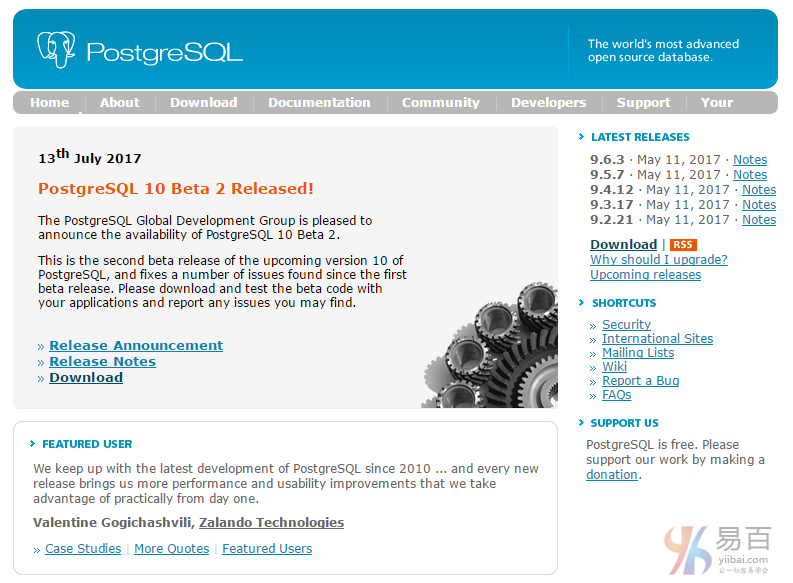This screenshot has height=583, width=793.
Task: Go to Documentation in navigation bar
Action: click(319, 103)
